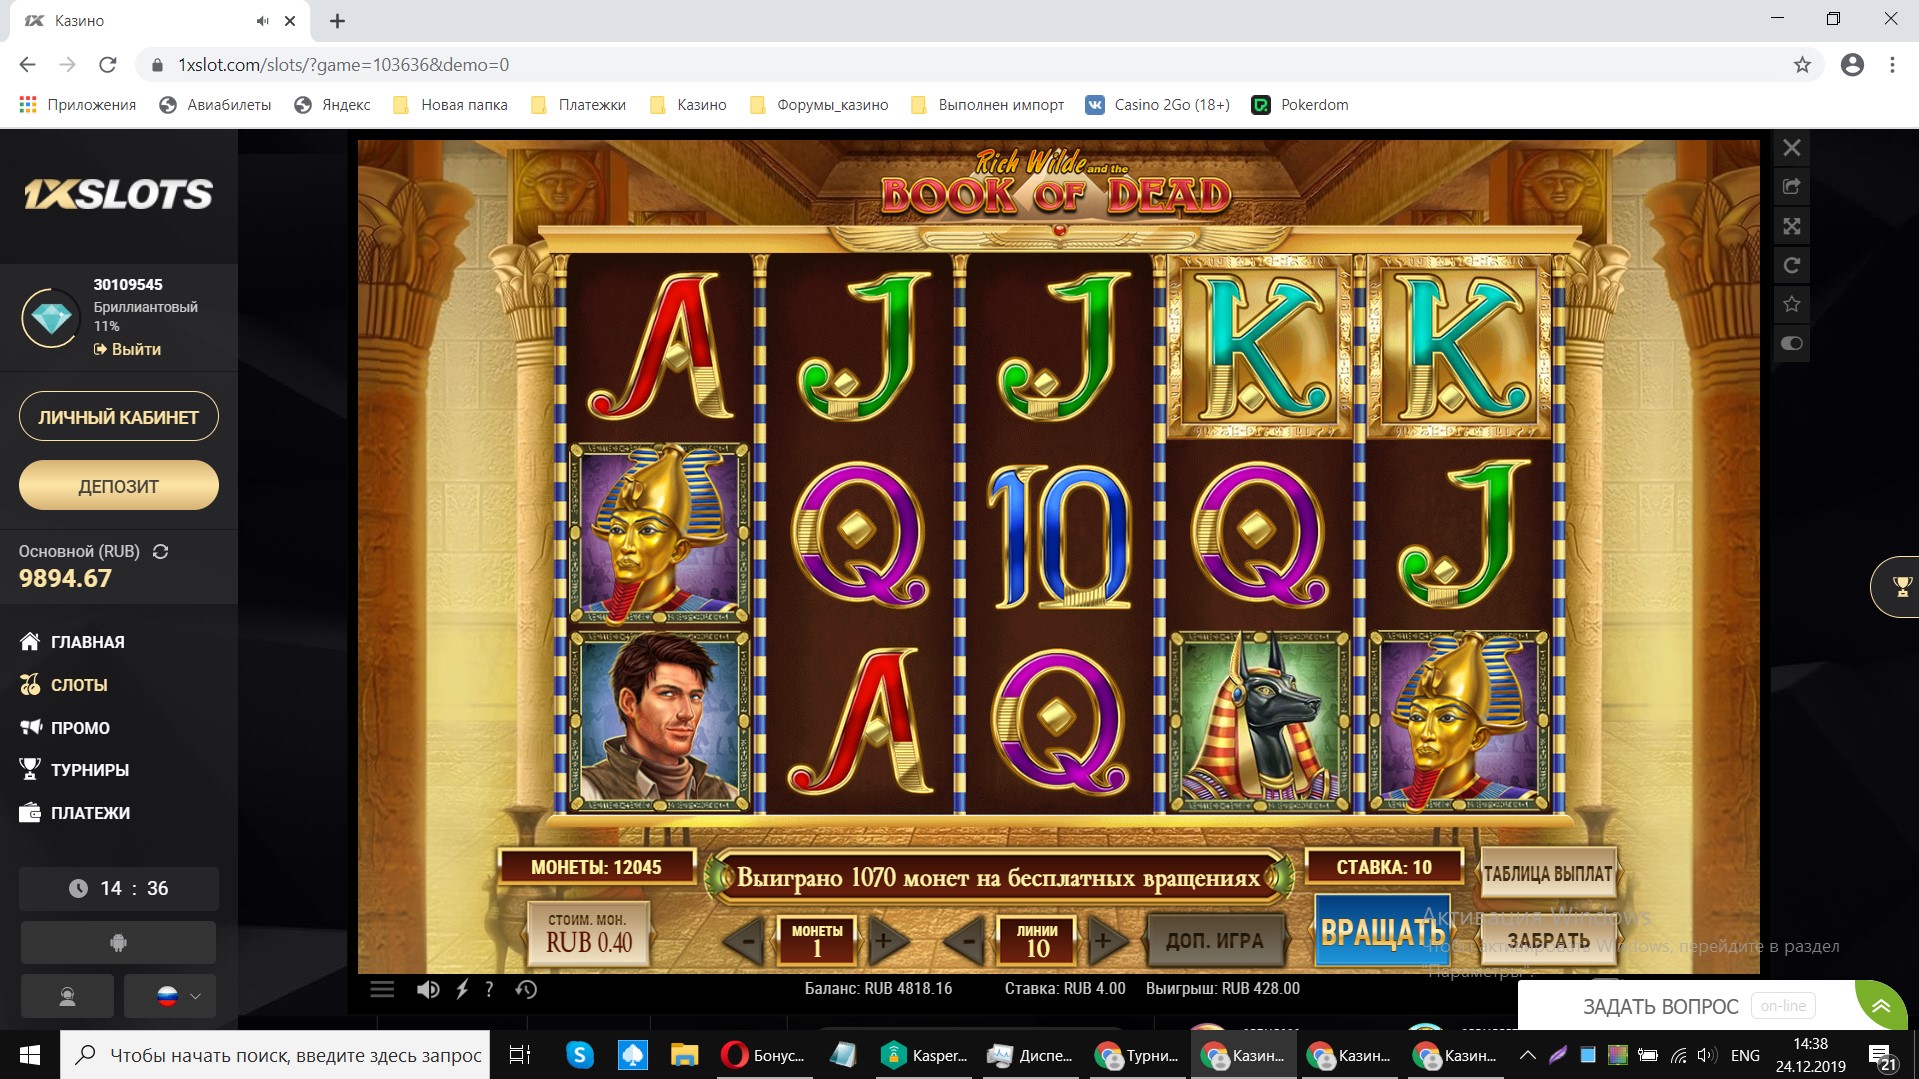1919x1079 pixels.
Task: Open the Форумы_казино bookmark folder
Action: (x=818, y=105)
